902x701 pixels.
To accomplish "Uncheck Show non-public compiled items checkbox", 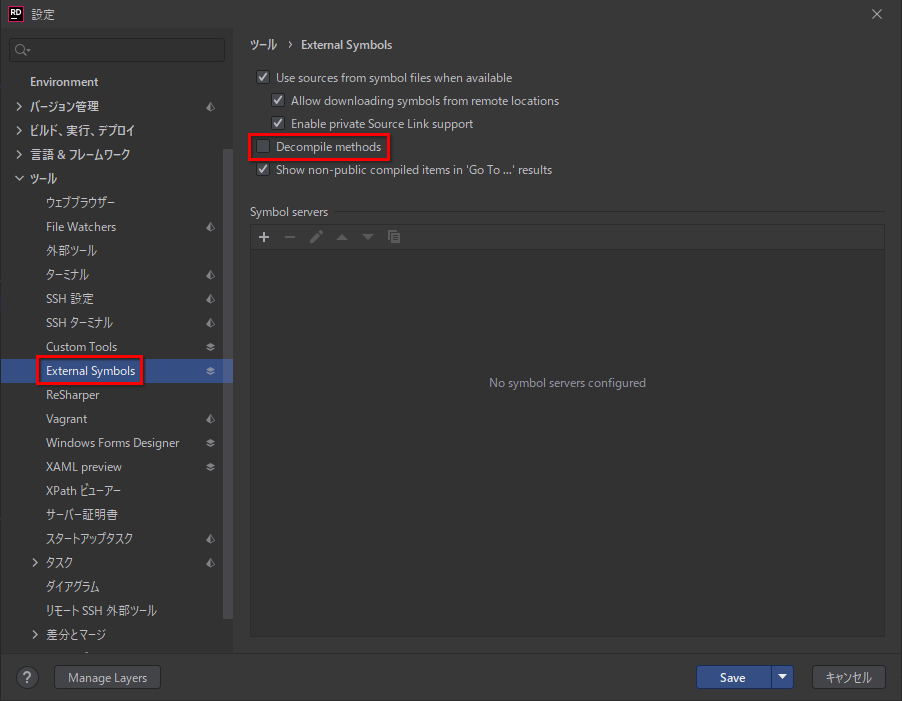I will pyautogui.click(x=263, y=170).
